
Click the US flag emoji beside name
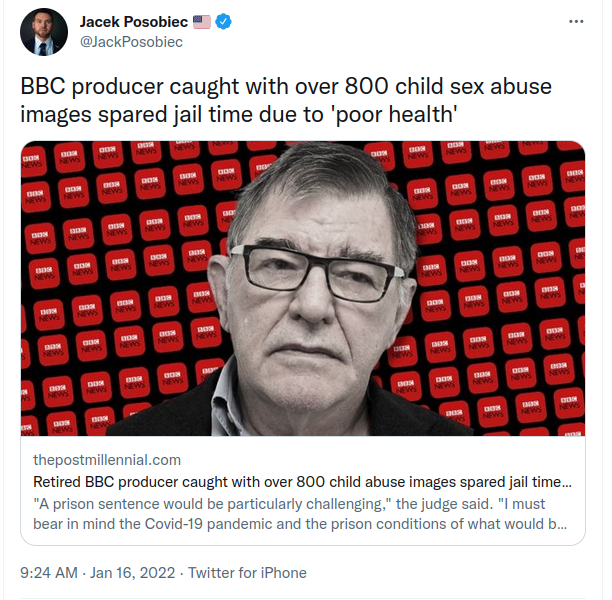201,22
